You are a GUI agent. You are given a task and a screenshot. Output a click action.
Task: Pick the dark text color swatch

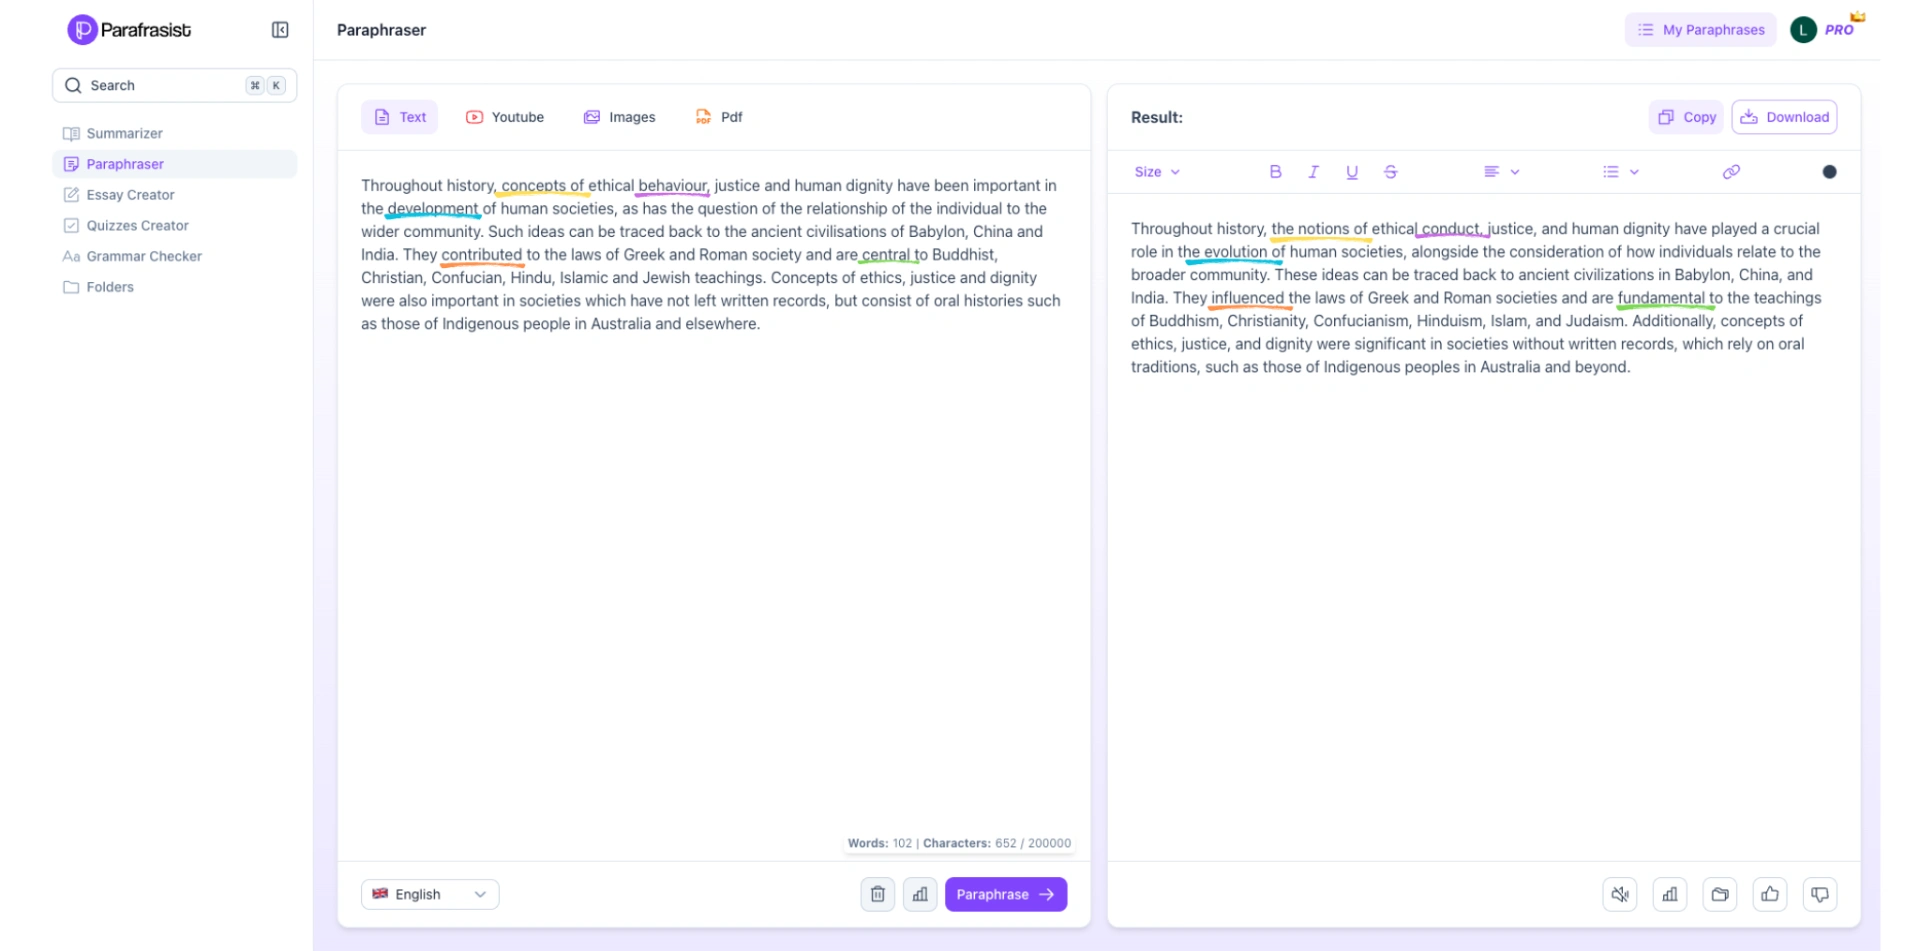point(1829,172)
